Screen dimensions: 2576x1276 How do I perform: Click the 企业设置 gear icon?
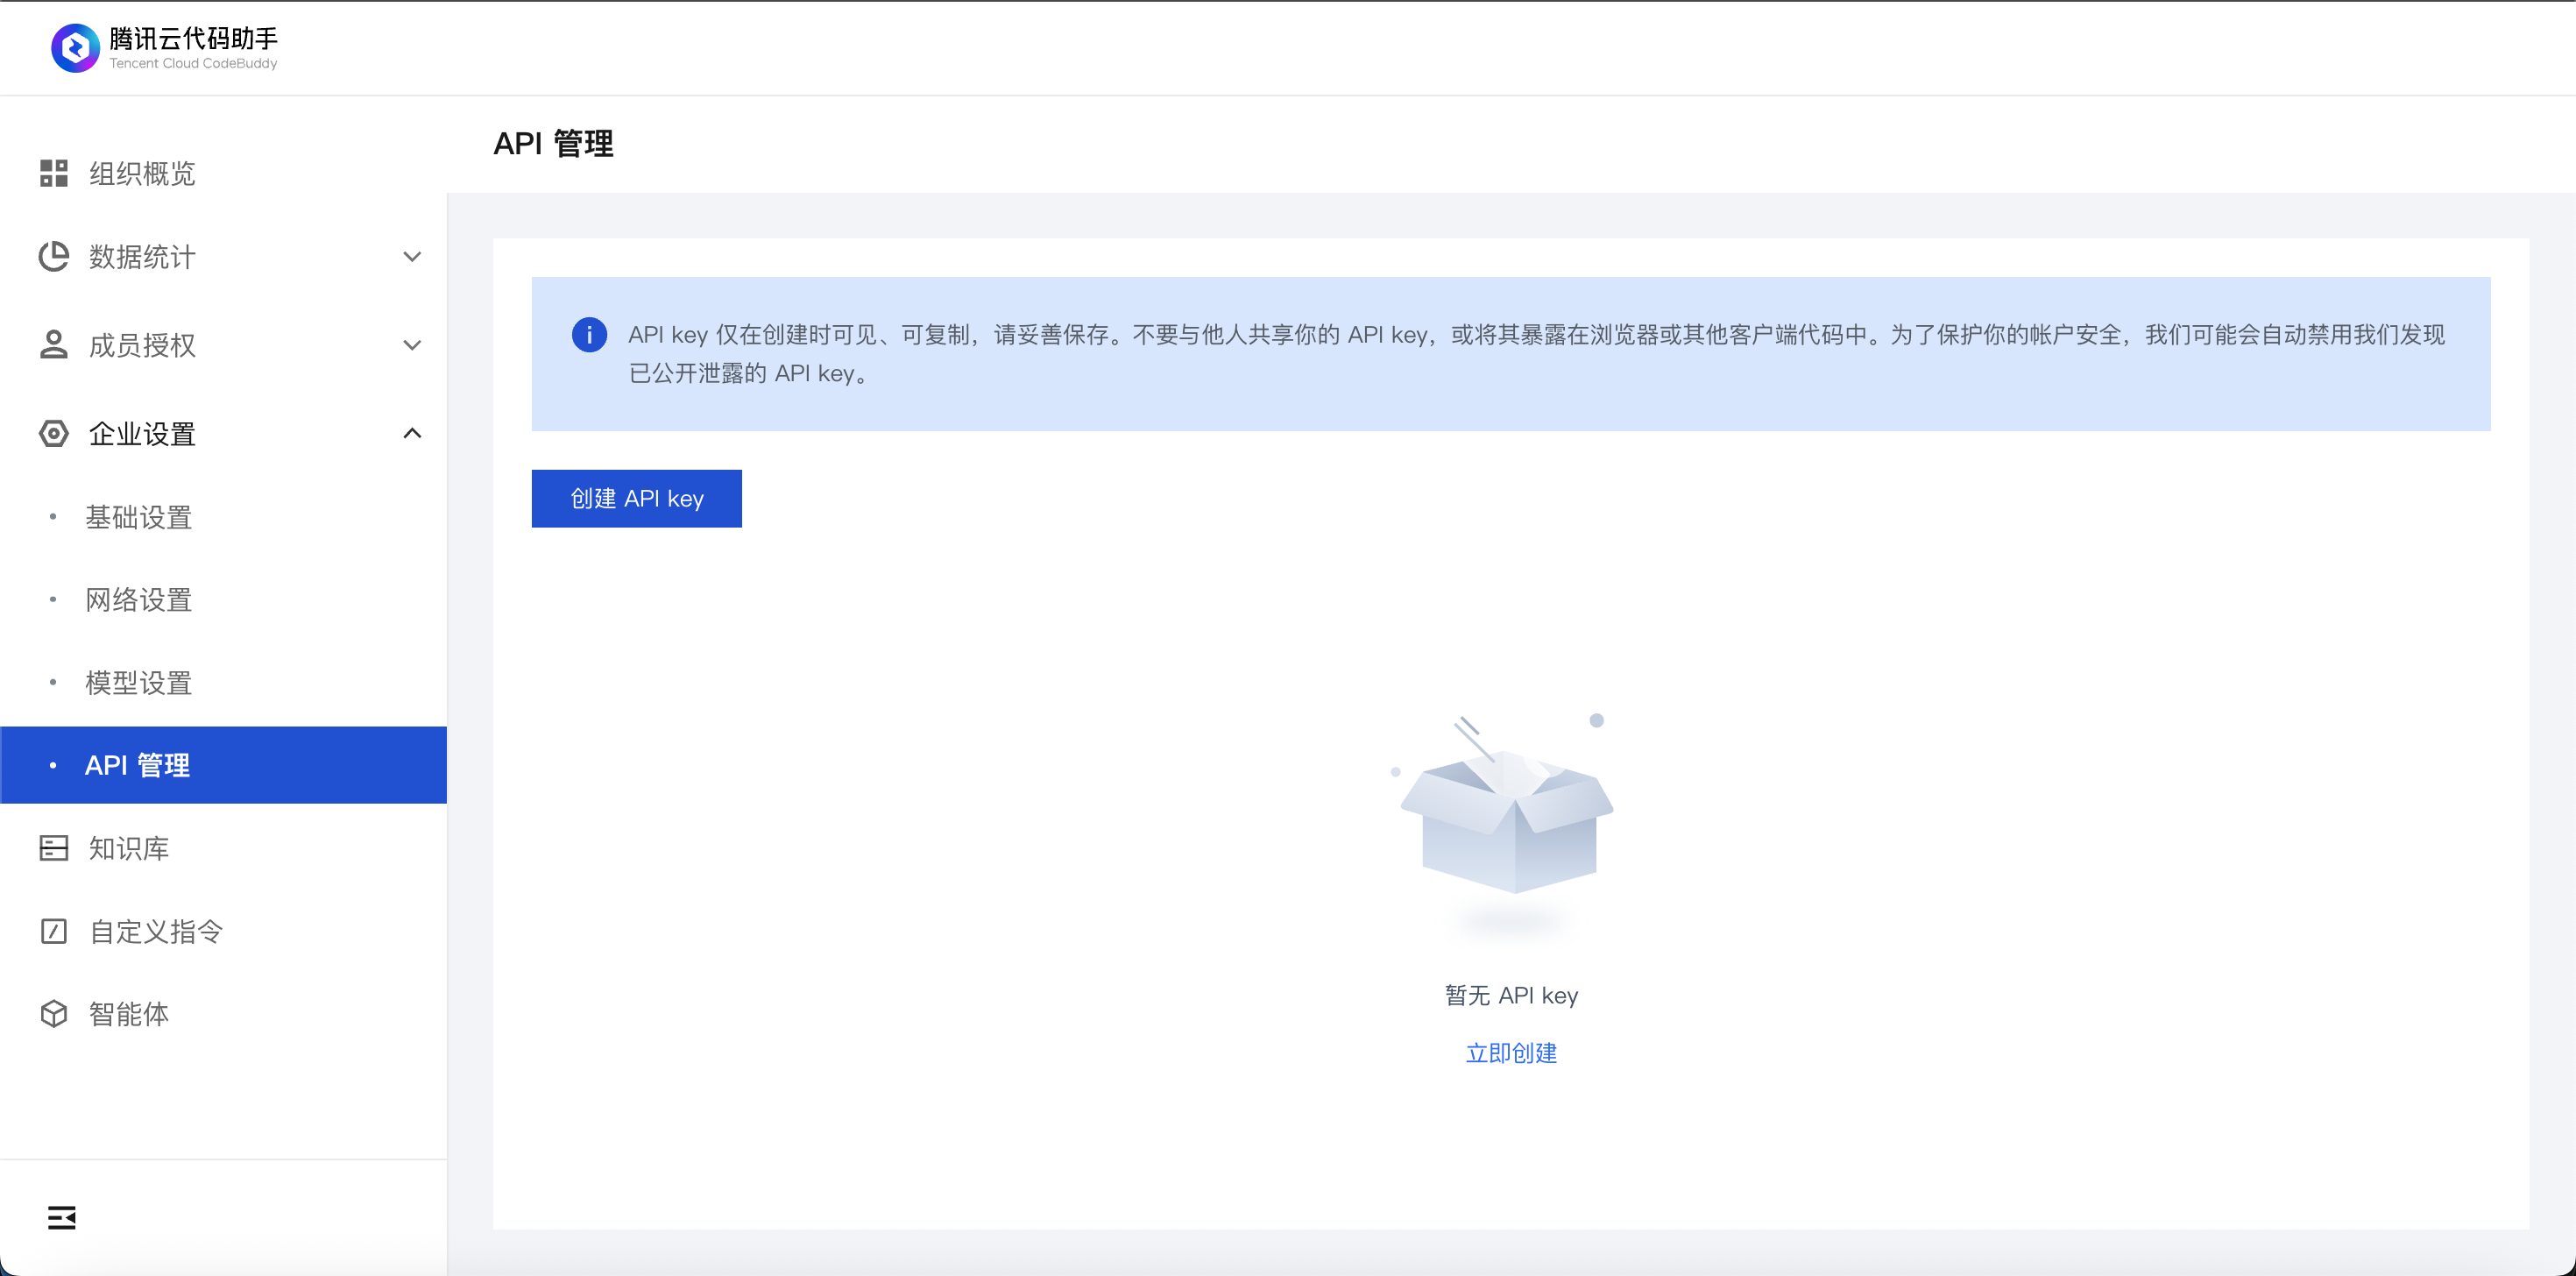[54, 433]
